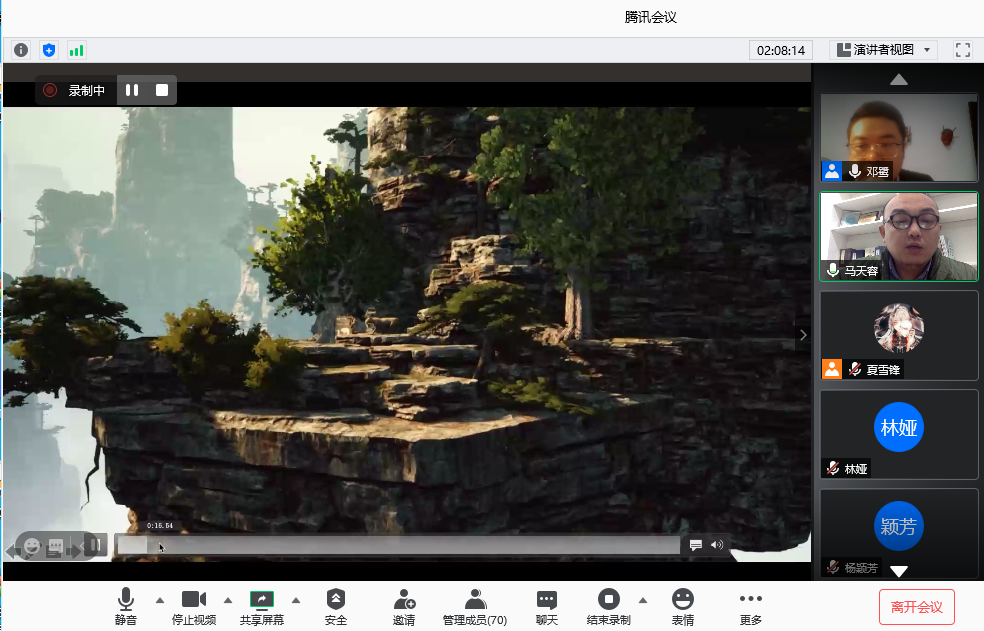Click the red 录制中 recording indicator
The width and height of the screenshot is (984, 631).
[x=50, y=90]
